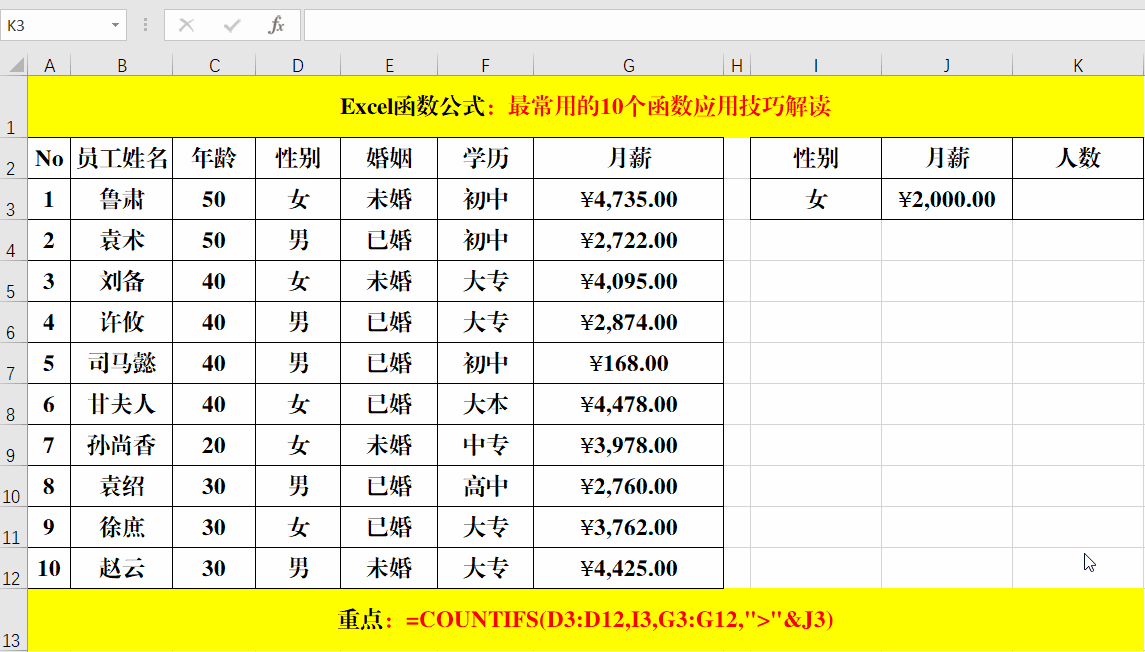The width and height of the screenshot is (1145, 652).
Task: Click age cell 20 for 孙尚香
Action: coord(214,445)
